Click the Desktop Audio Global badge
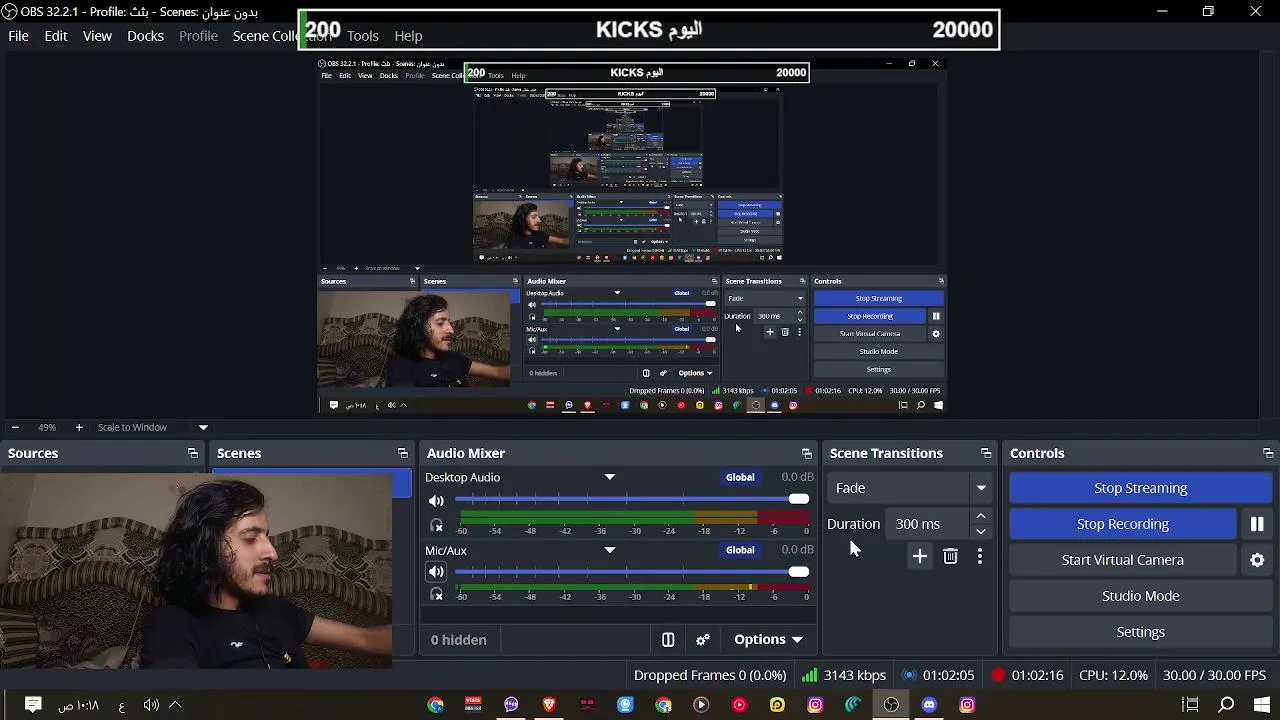Screen dimensions: 1280x720 click(740, 477)
